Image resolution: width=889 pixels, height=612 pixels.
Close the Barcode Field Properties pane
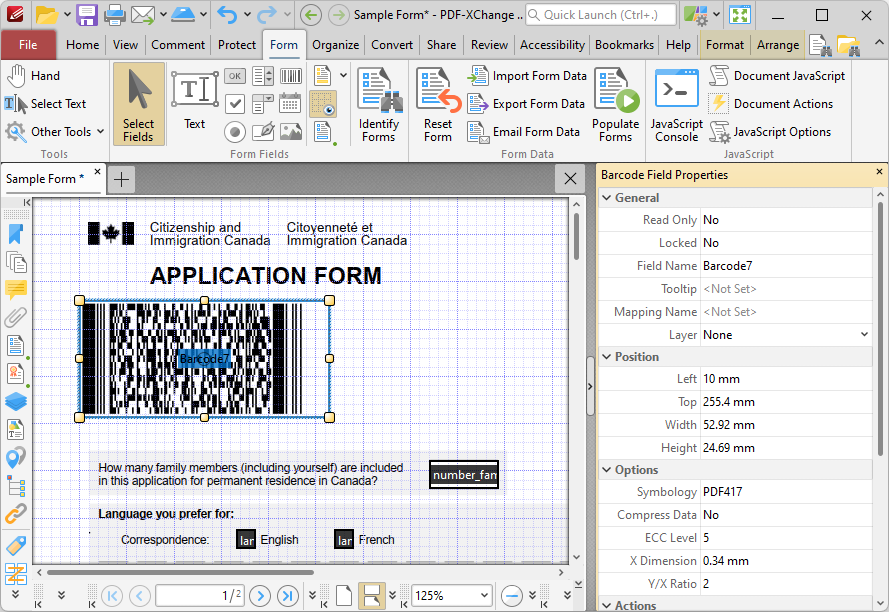(879, 172)
